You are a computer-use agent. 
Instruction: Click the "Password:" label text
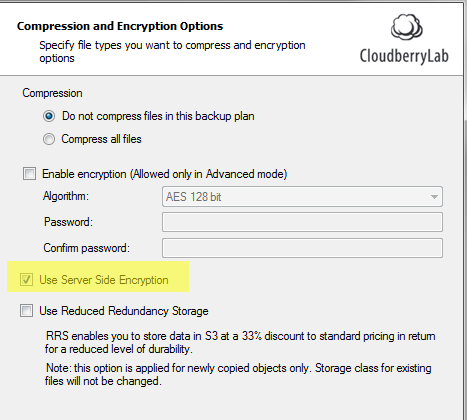(68, 222)
